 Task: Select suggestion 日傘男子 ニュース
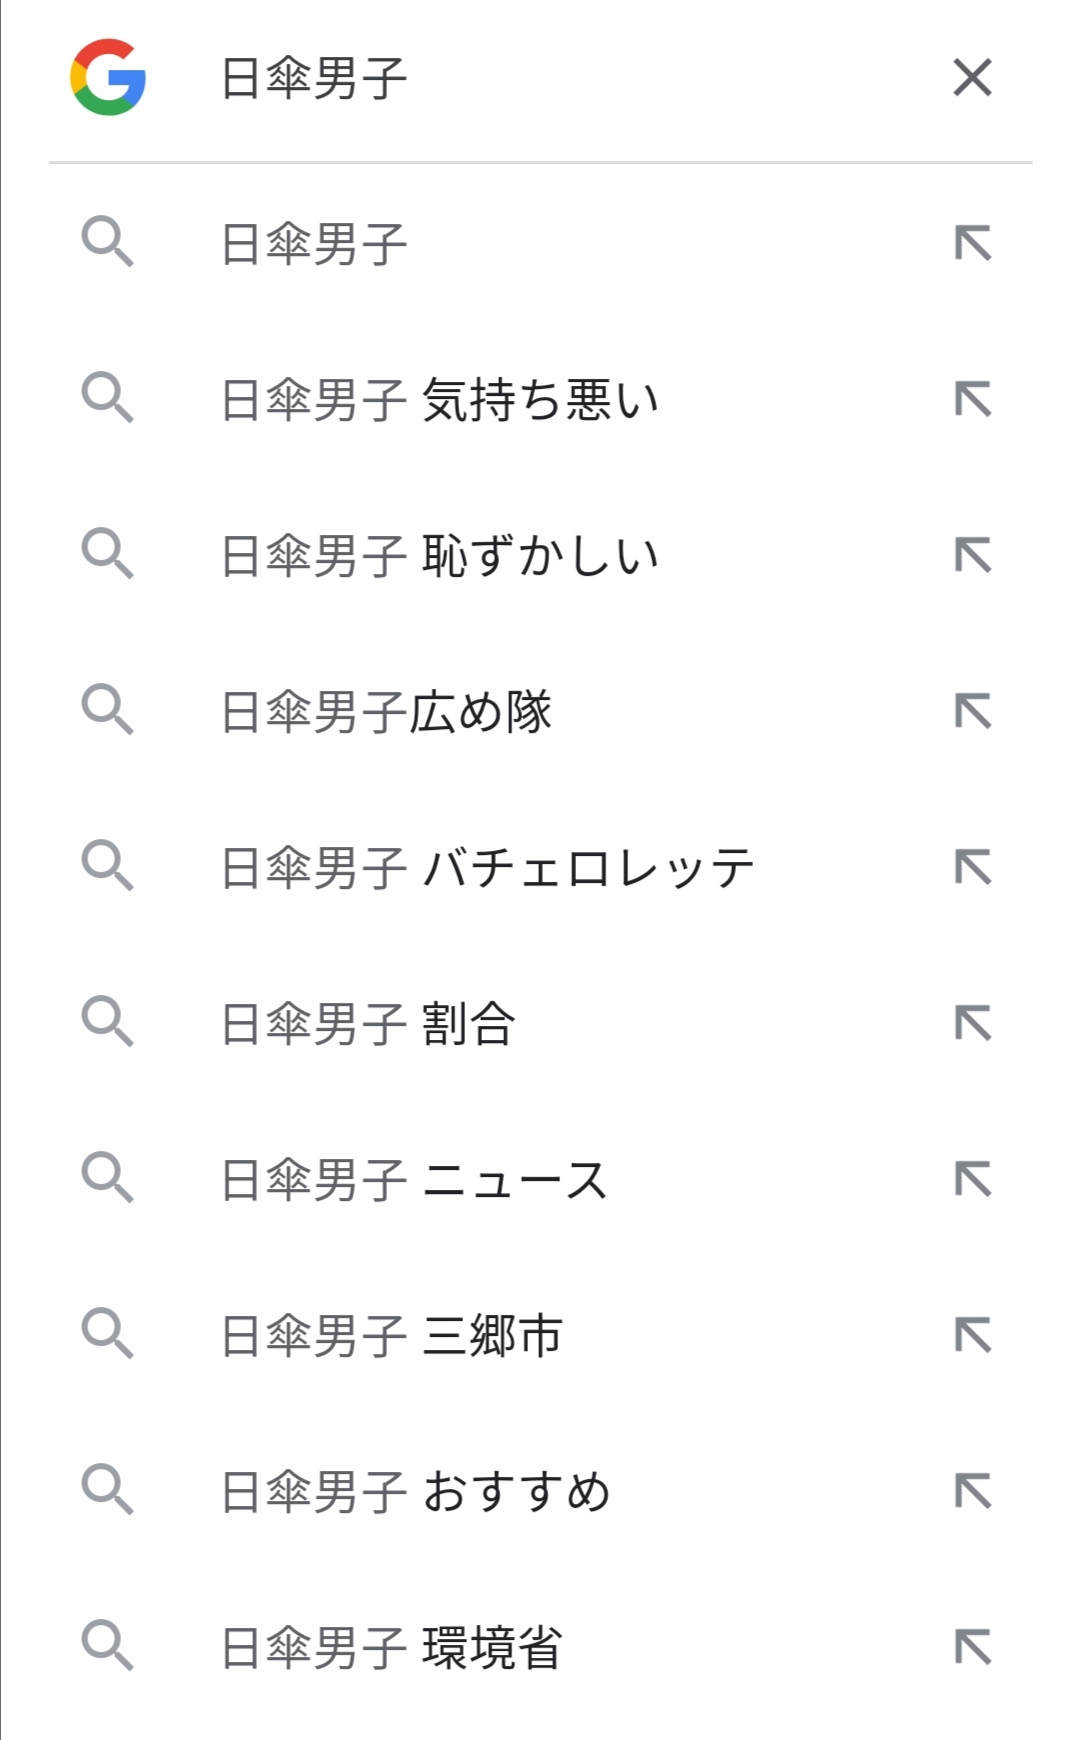[414, 1180]
